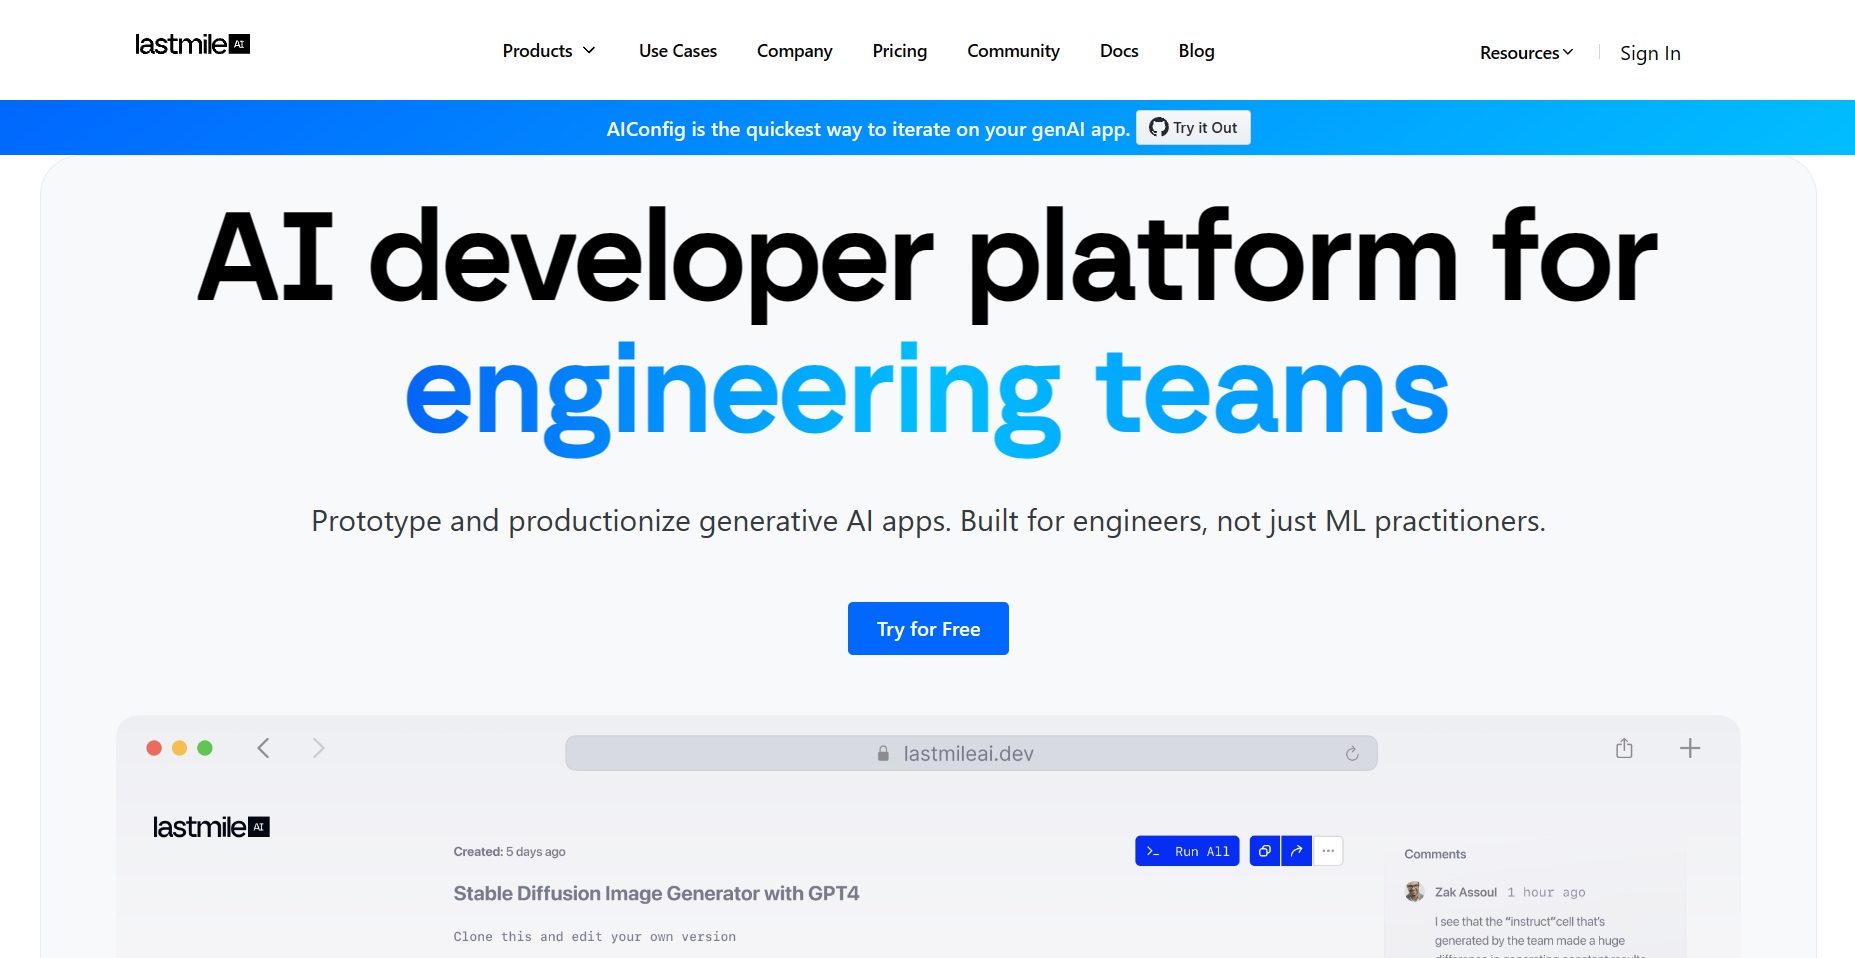The image size is (1855, 958).
Task: Click 'Created: 5 days ago' text
Action: pyautogui.click(x=509, y=852)
